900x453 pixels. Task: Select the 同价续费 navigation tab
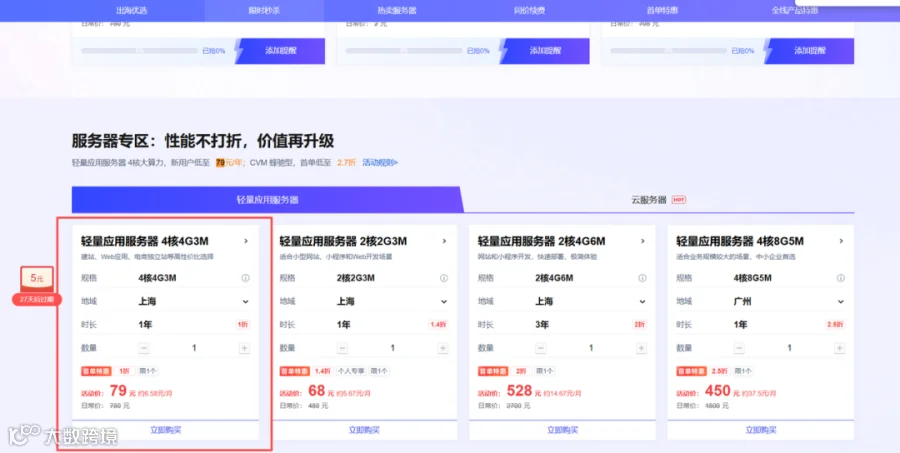pyautogui.click(x=529, y=10)
